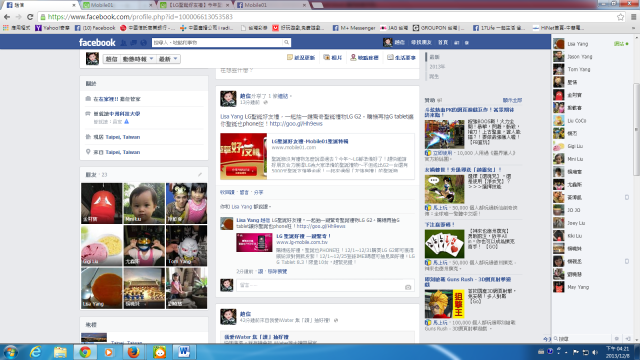This screenshot has width=640, height=360.
Task: Click the Chrome back arrow
Action: 7,17
